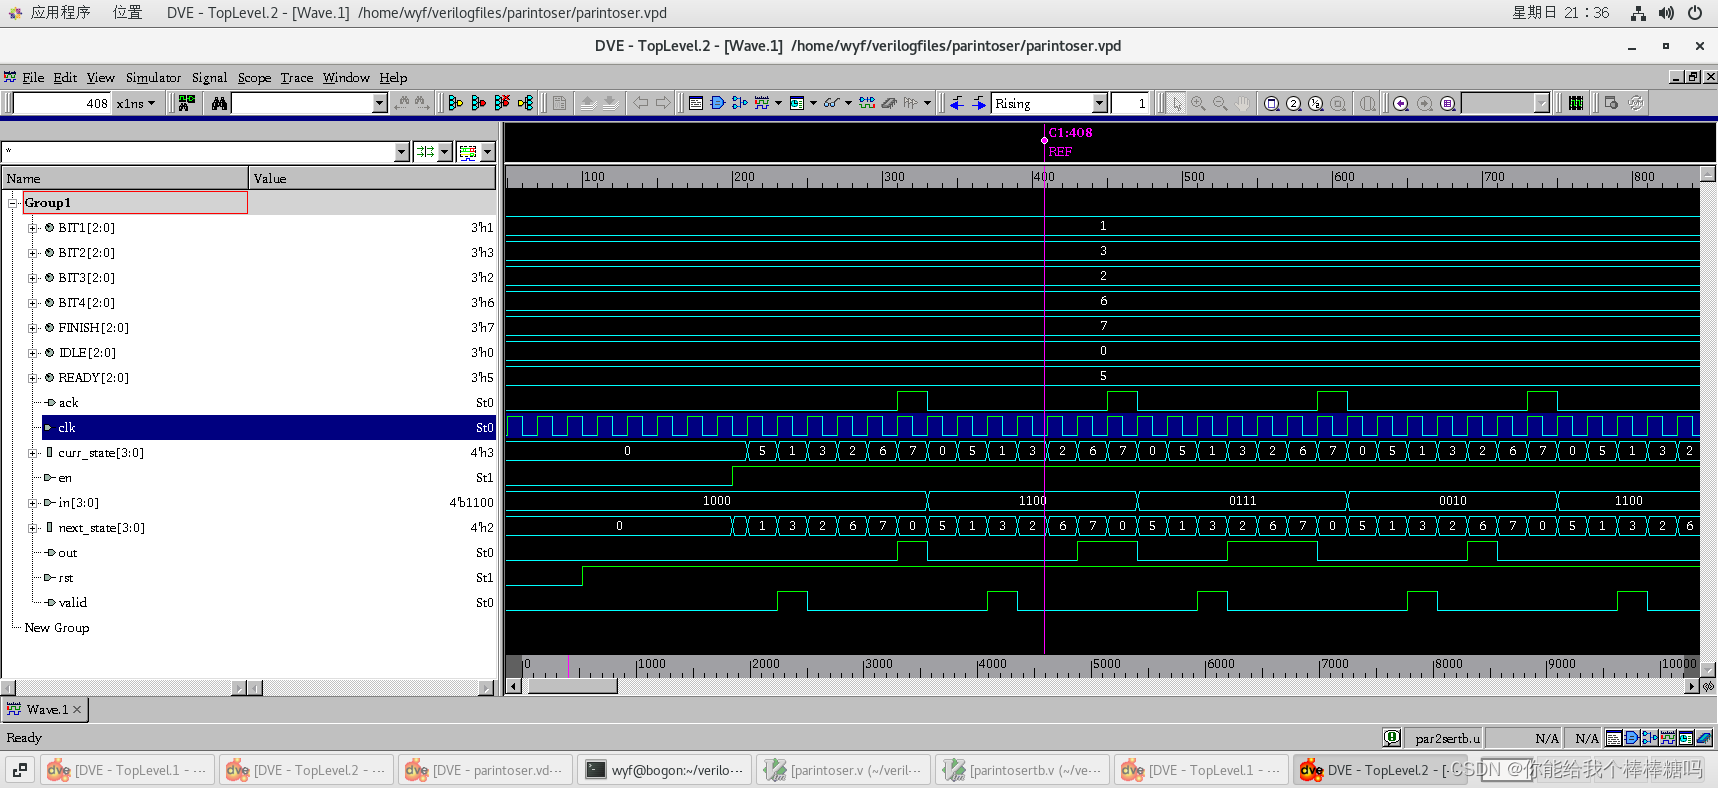This screenshot has height=788, width=1718.
Task: Open the File menu
Action: coord(33,77)
